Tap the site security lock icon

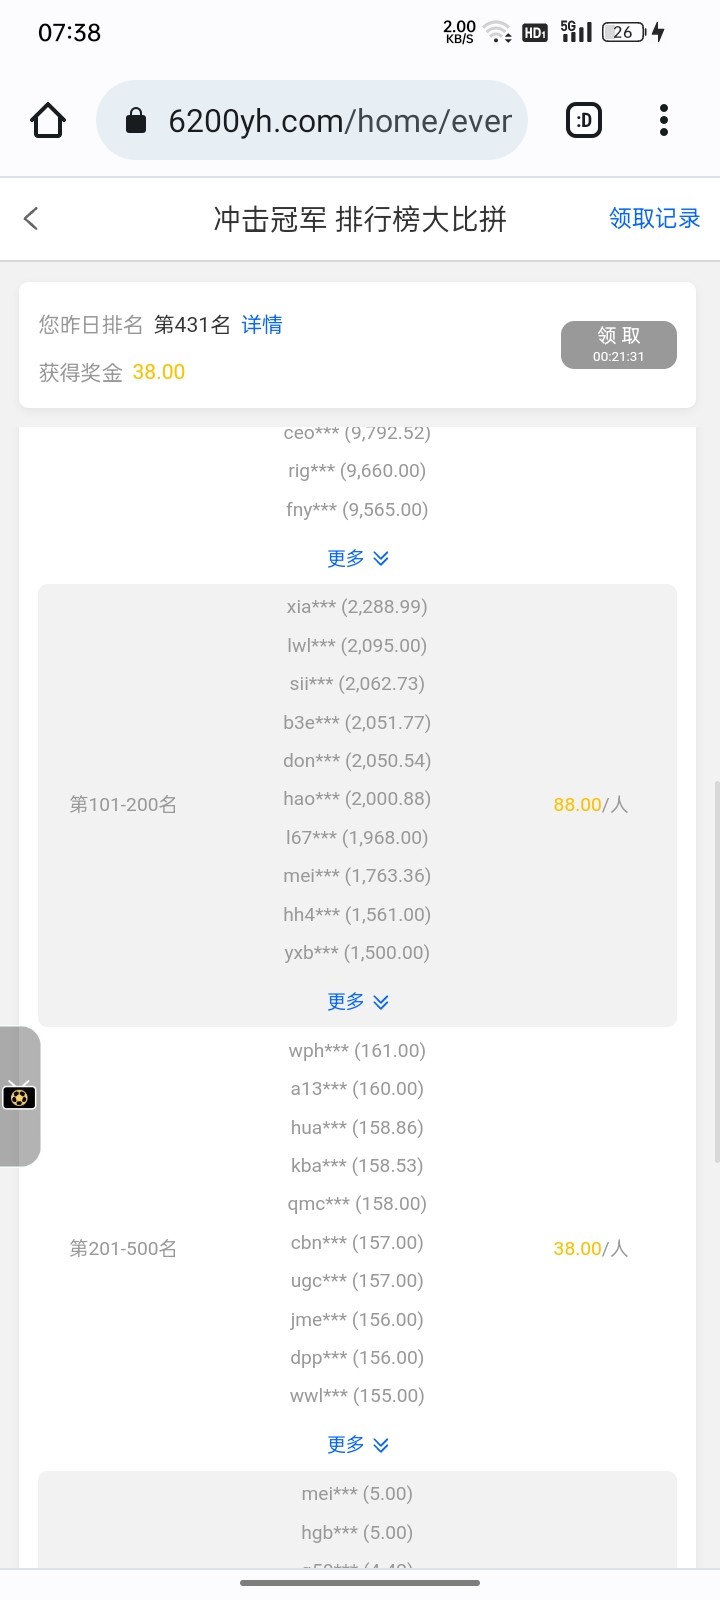tap(136, 121)
